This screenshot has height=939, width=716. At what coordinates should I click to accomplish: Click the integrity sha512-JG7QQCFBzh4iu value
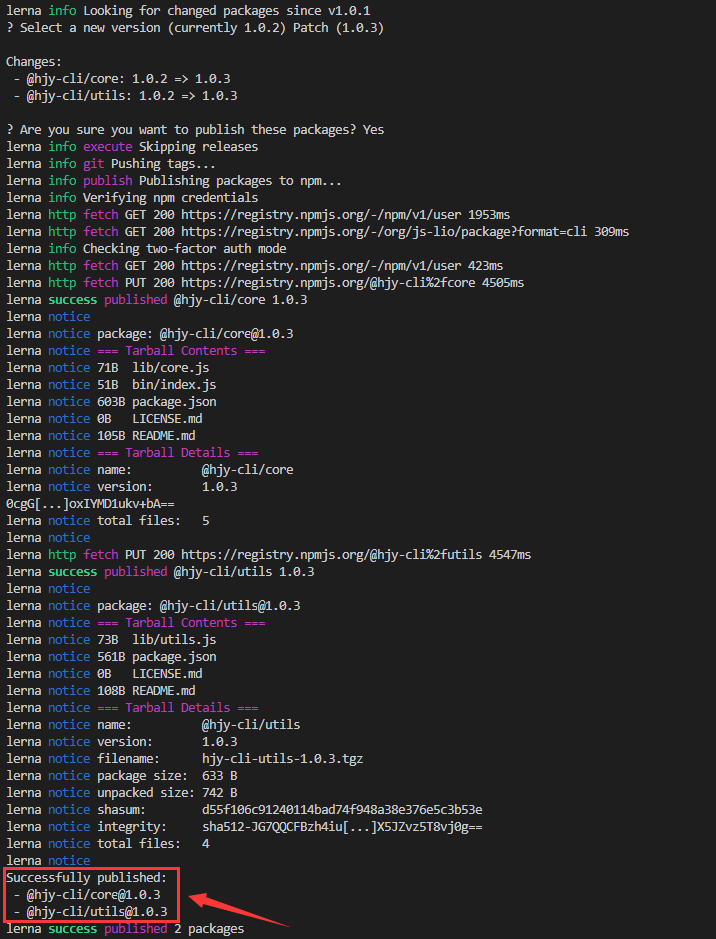pyautogui.click(x=342, y=826)
